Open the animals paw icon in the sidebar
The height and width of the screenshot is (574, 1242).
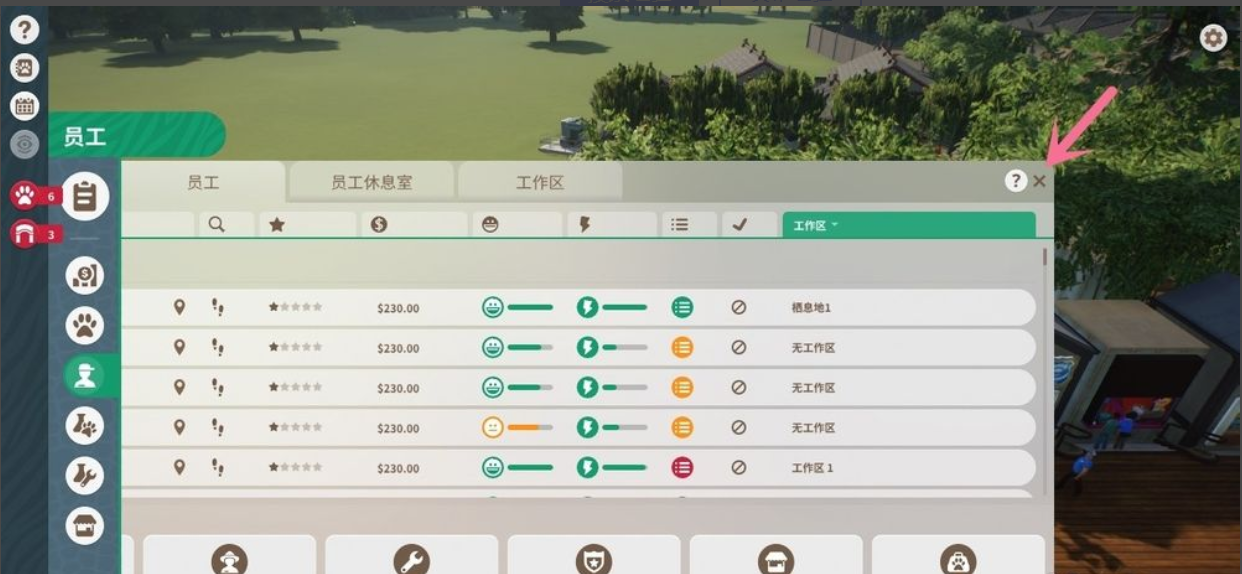pyautogui.click(x=85, y=325)
